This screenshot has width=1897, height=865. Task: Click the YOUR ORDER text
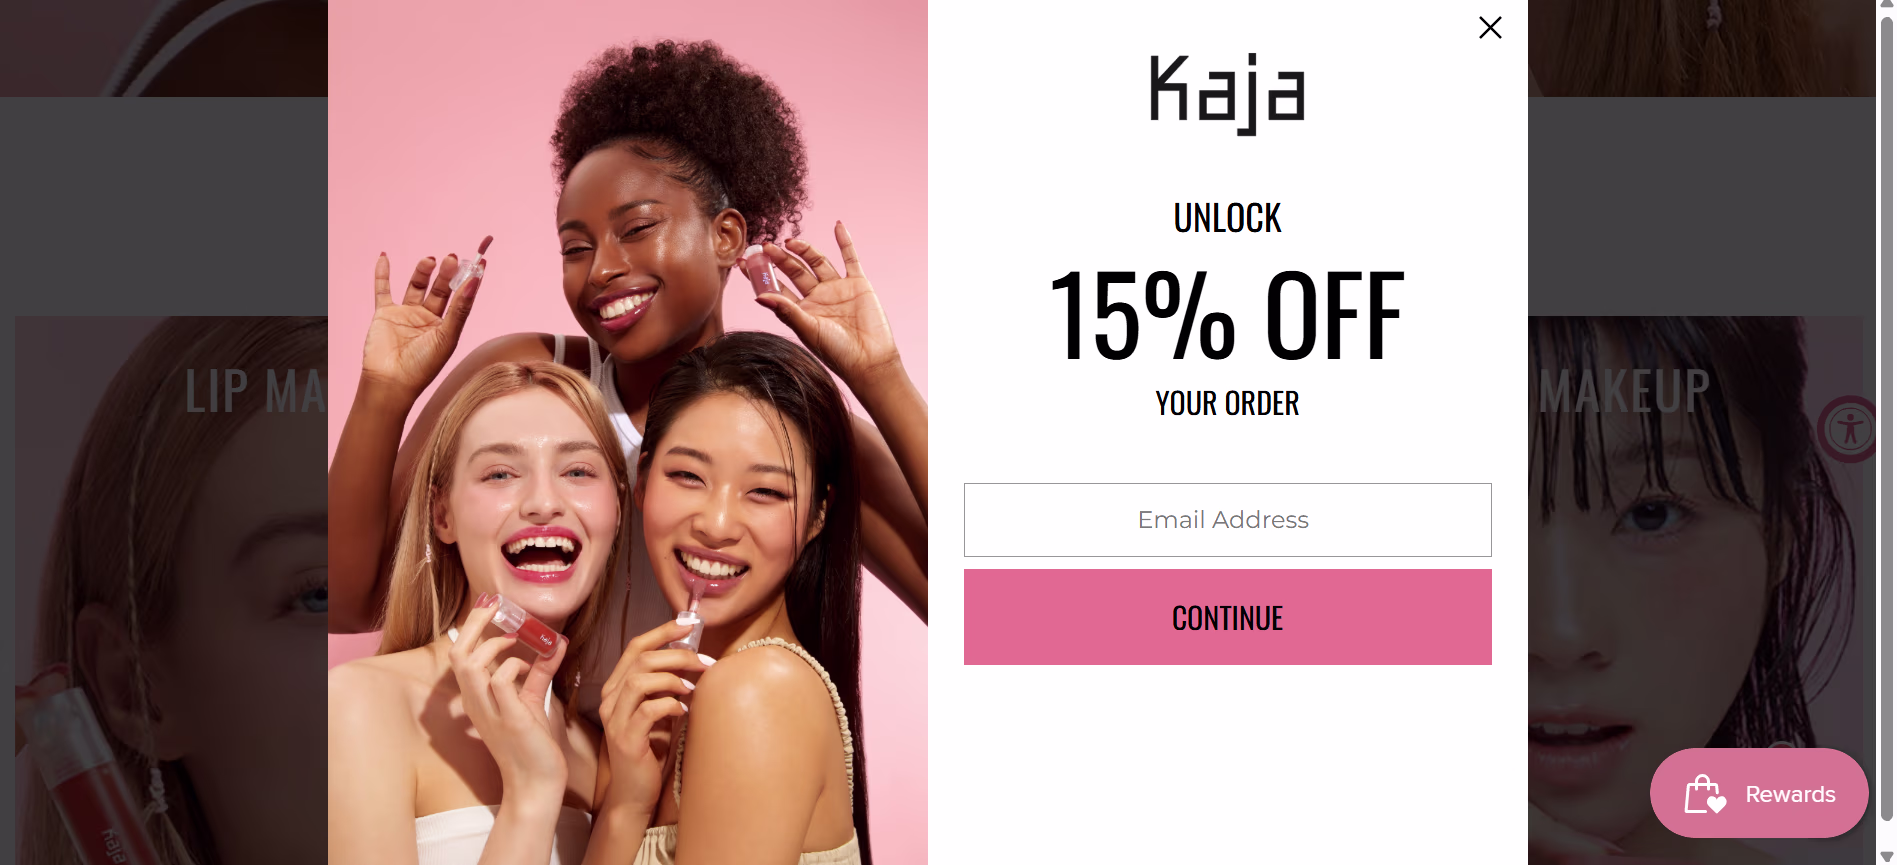pyautogui.click(x=1227, y=404)
